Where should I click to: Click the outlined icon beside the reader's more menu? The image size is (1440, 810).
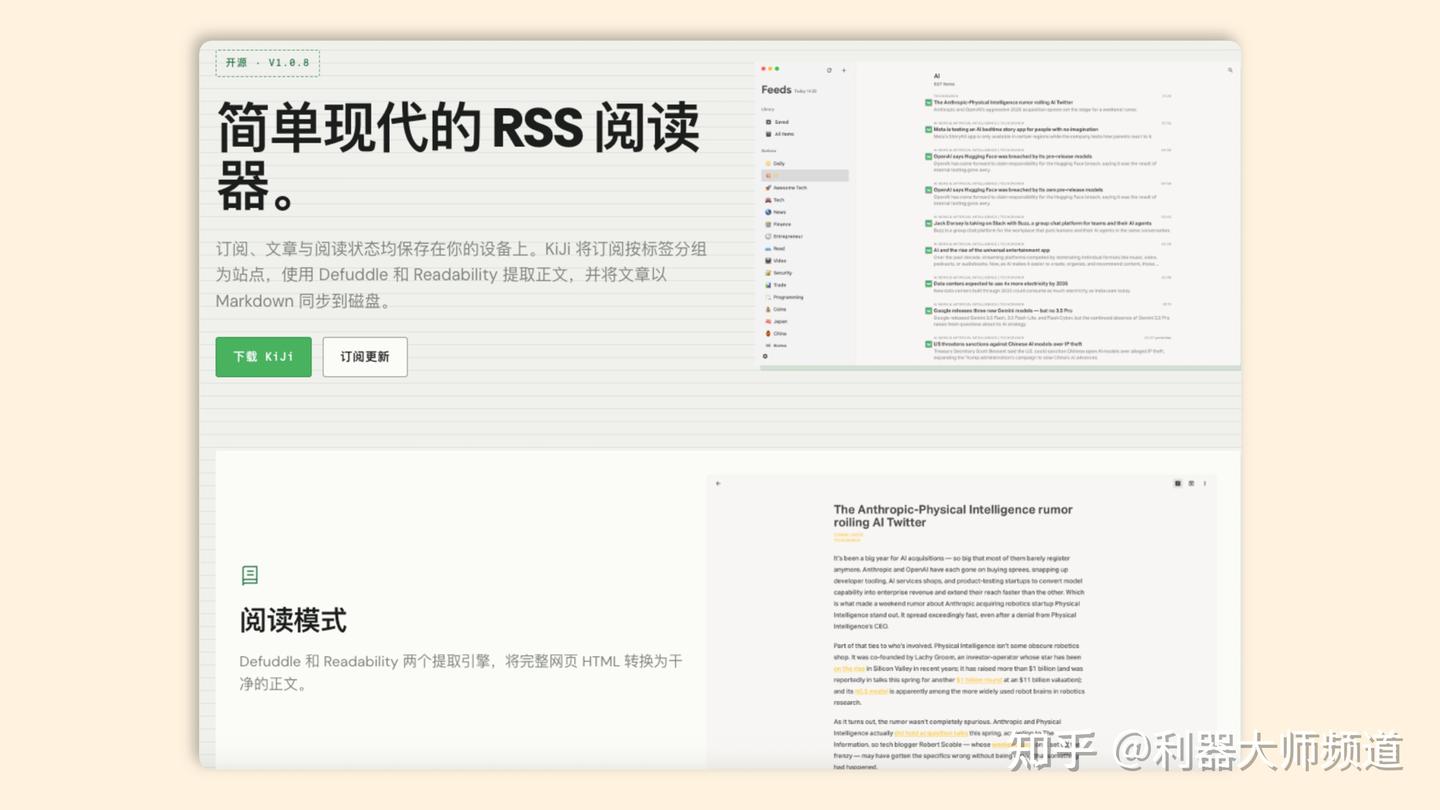[x=1191, y=483]
